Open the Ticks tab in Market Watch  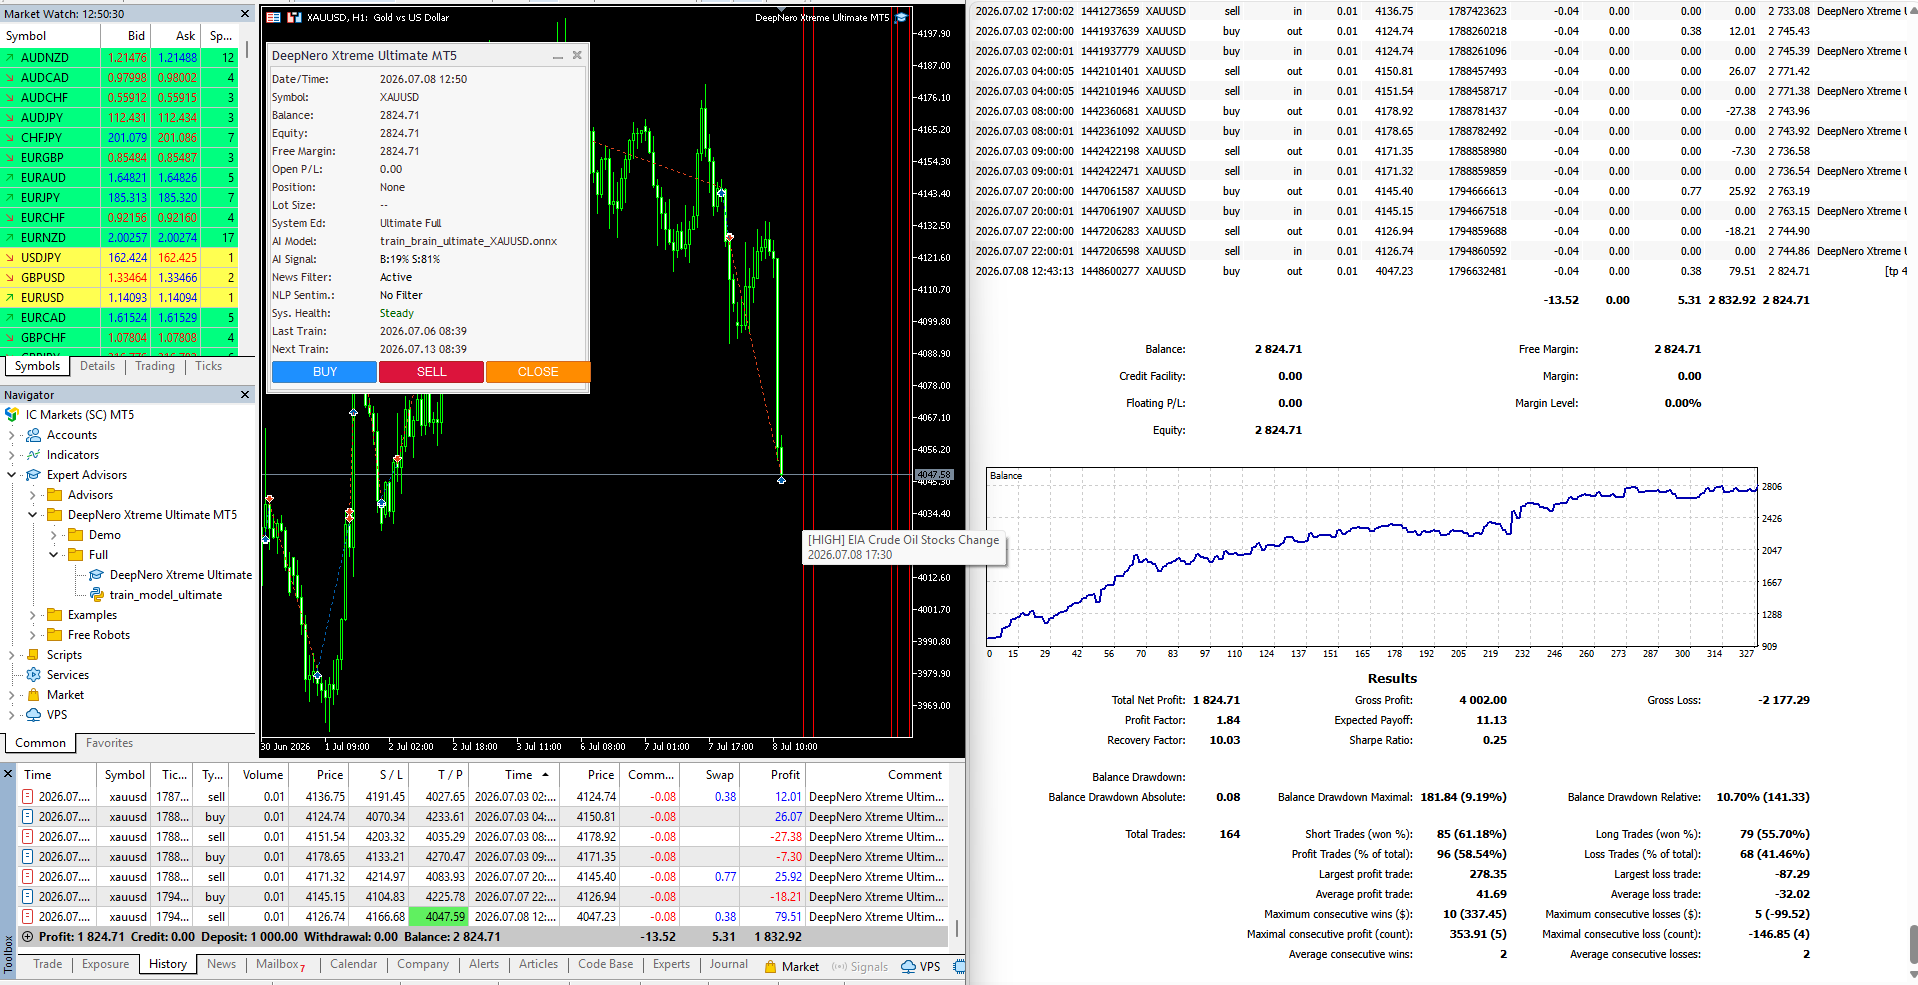208,366
